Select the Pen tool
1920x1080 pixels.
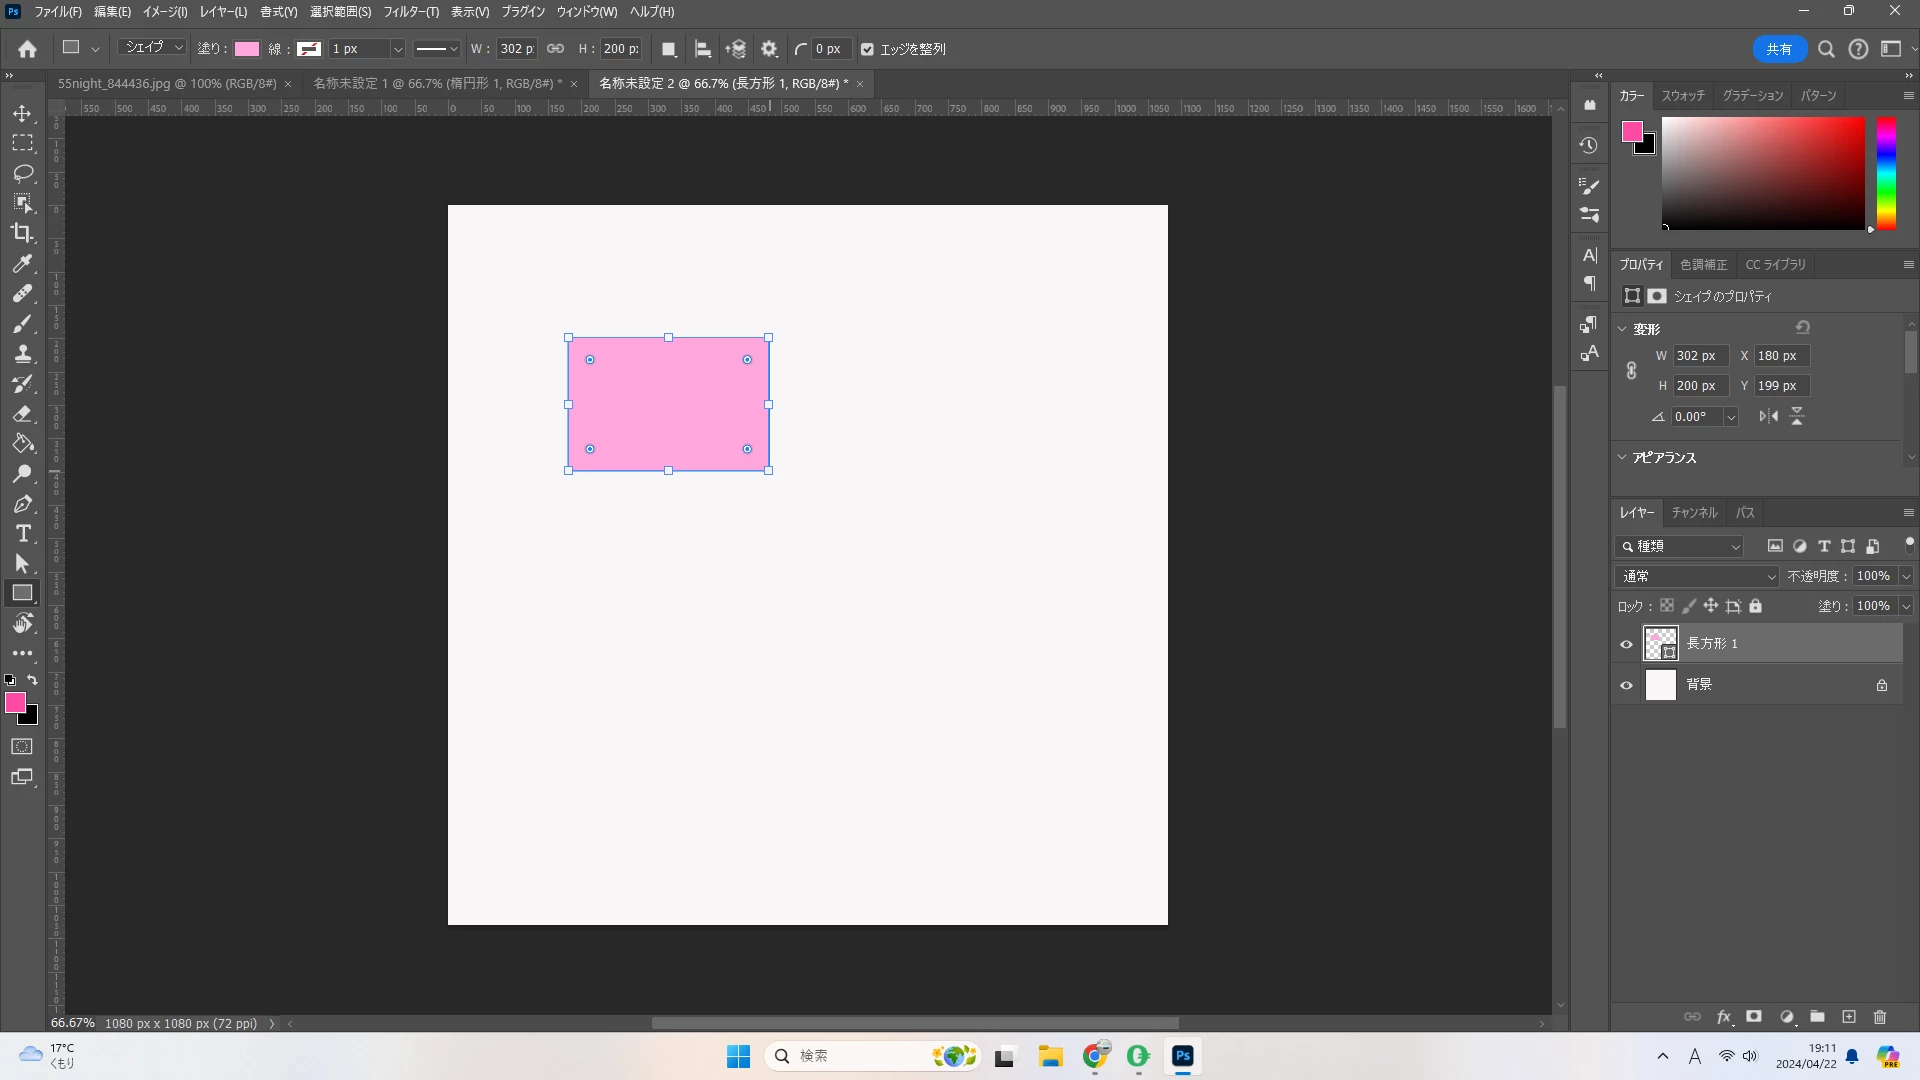pyautogui.click(x=22, y=504)
